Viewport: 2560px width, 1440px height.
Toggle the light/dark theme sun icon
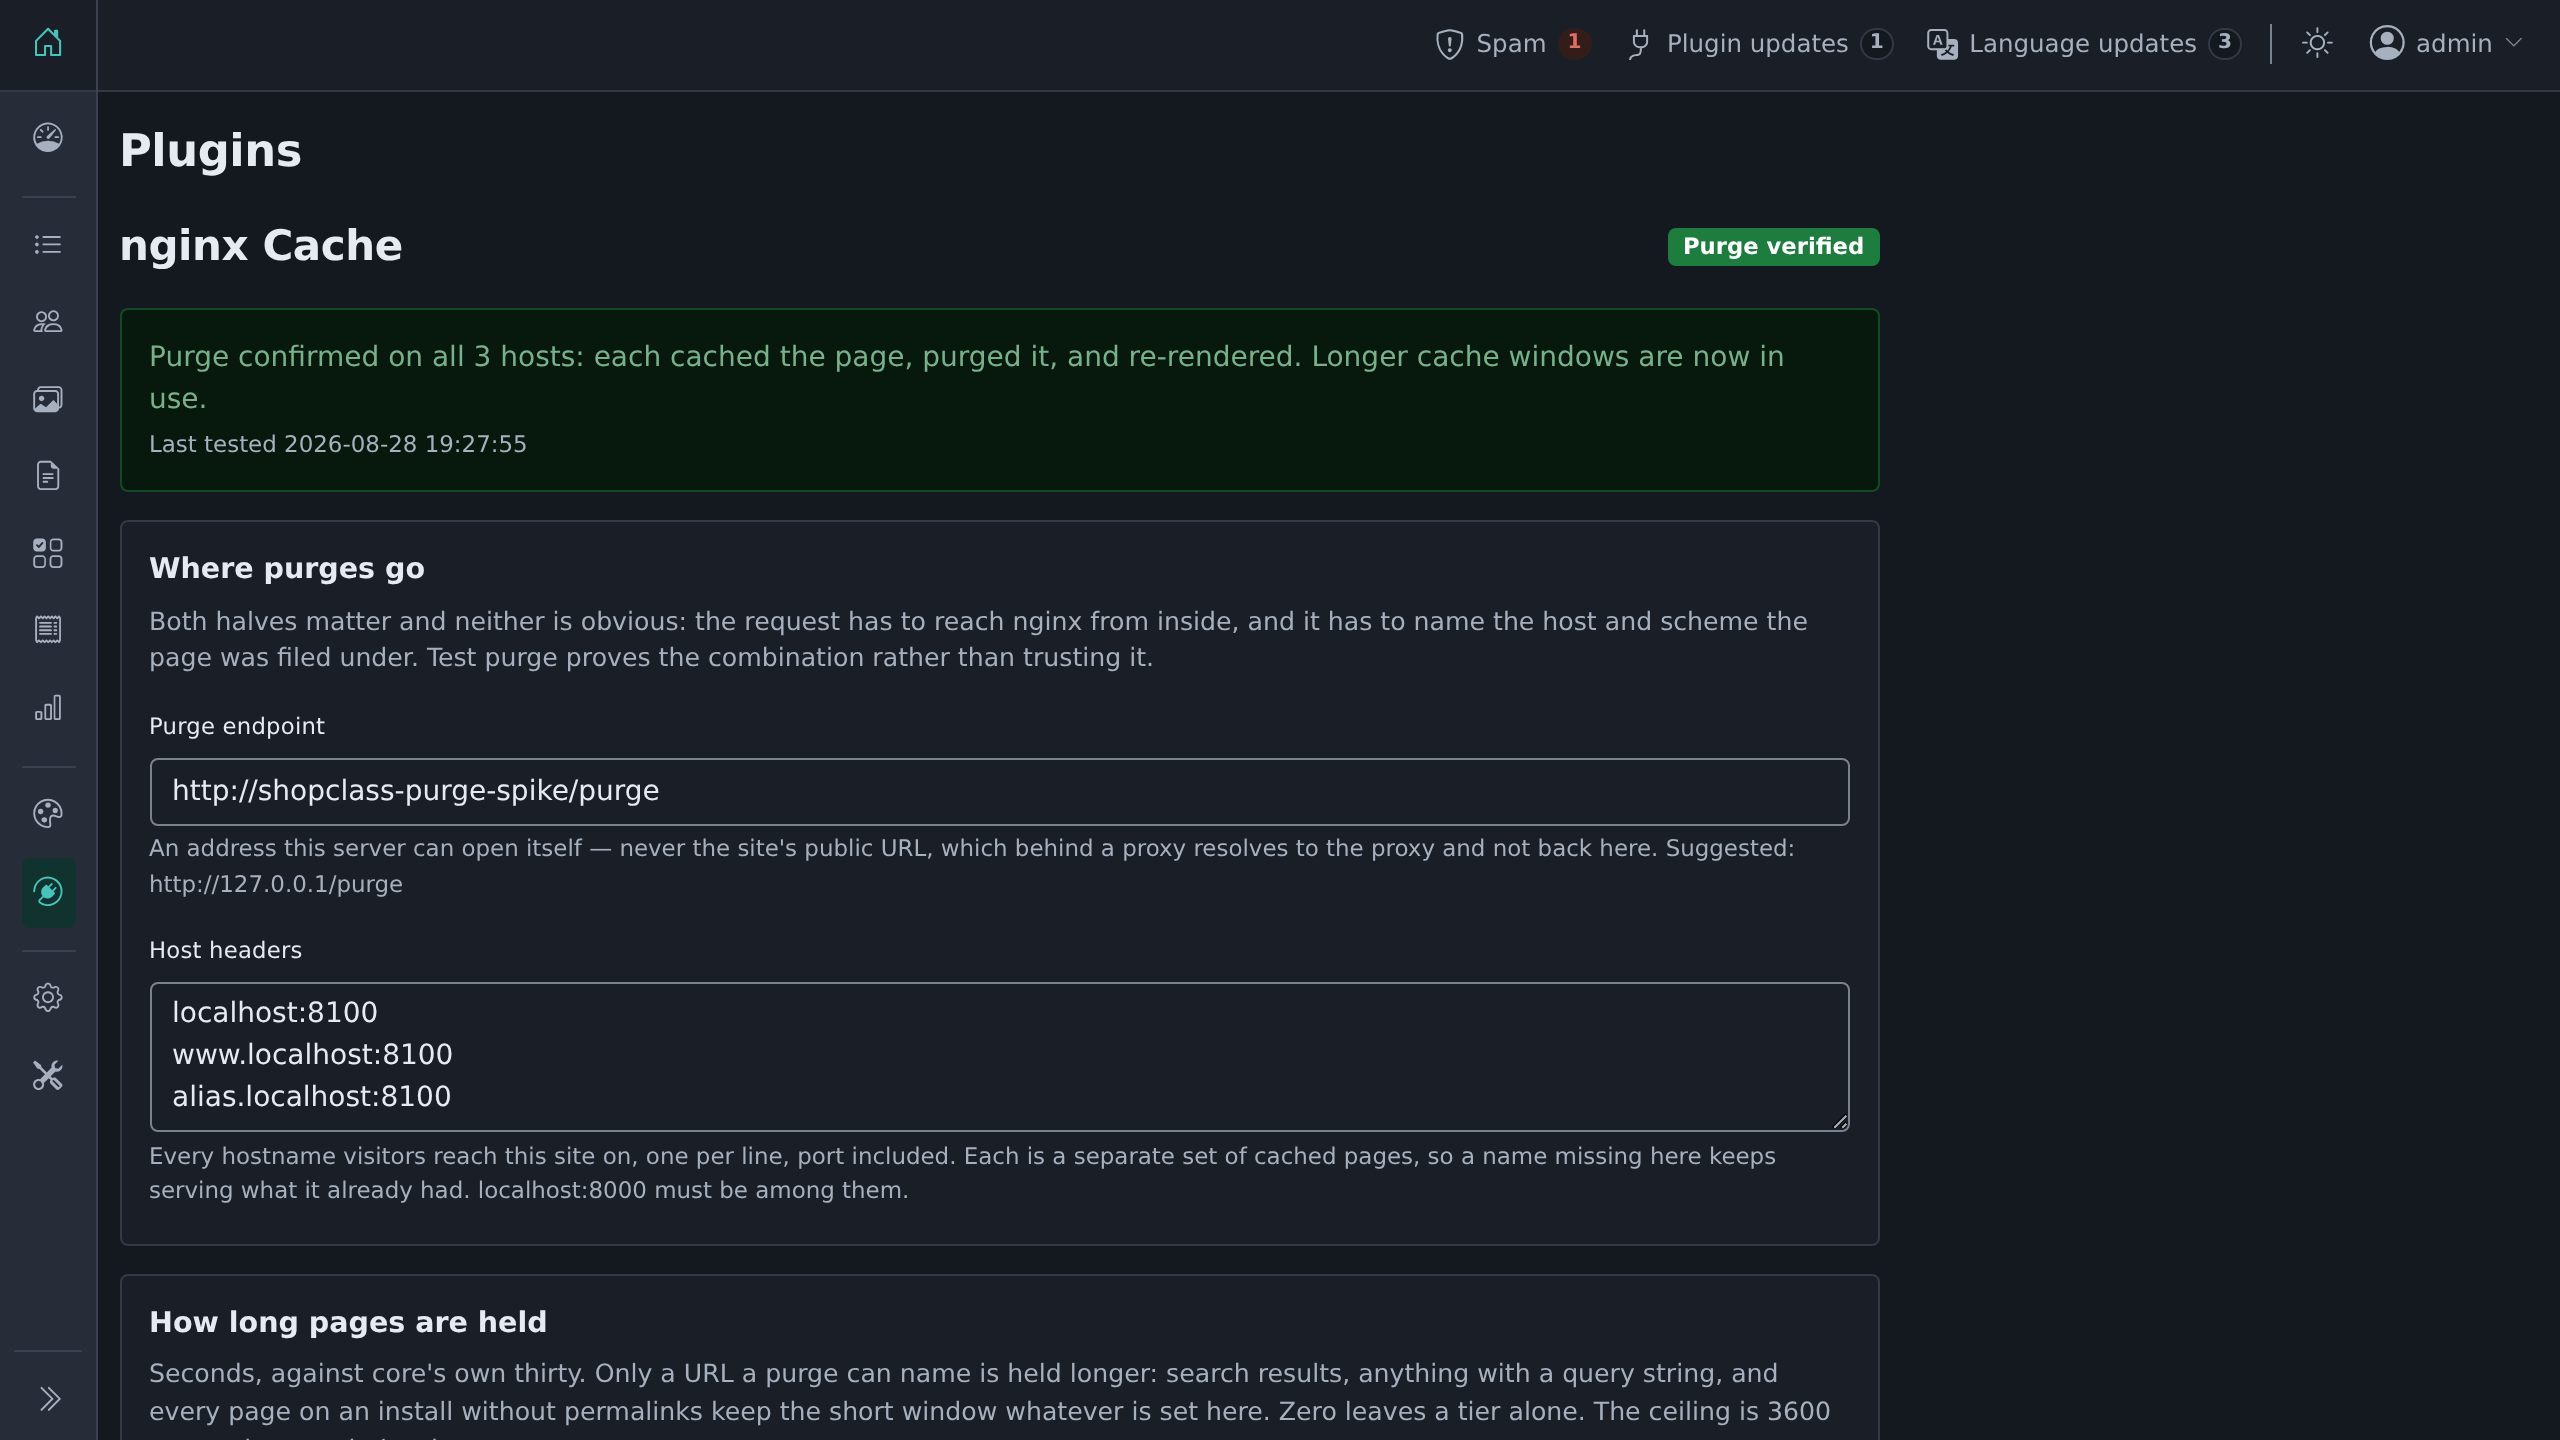pos(2317,43)
